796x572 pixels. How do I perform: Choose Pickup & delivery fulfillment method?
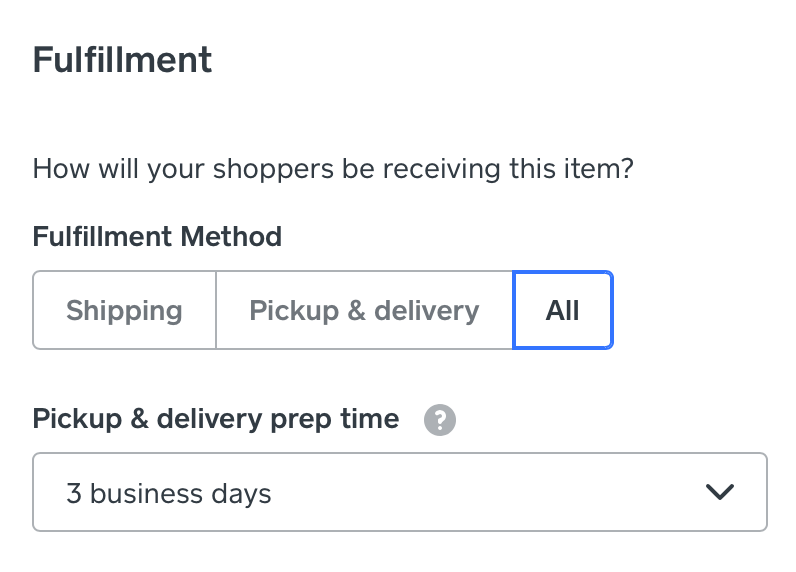point(364,310)
